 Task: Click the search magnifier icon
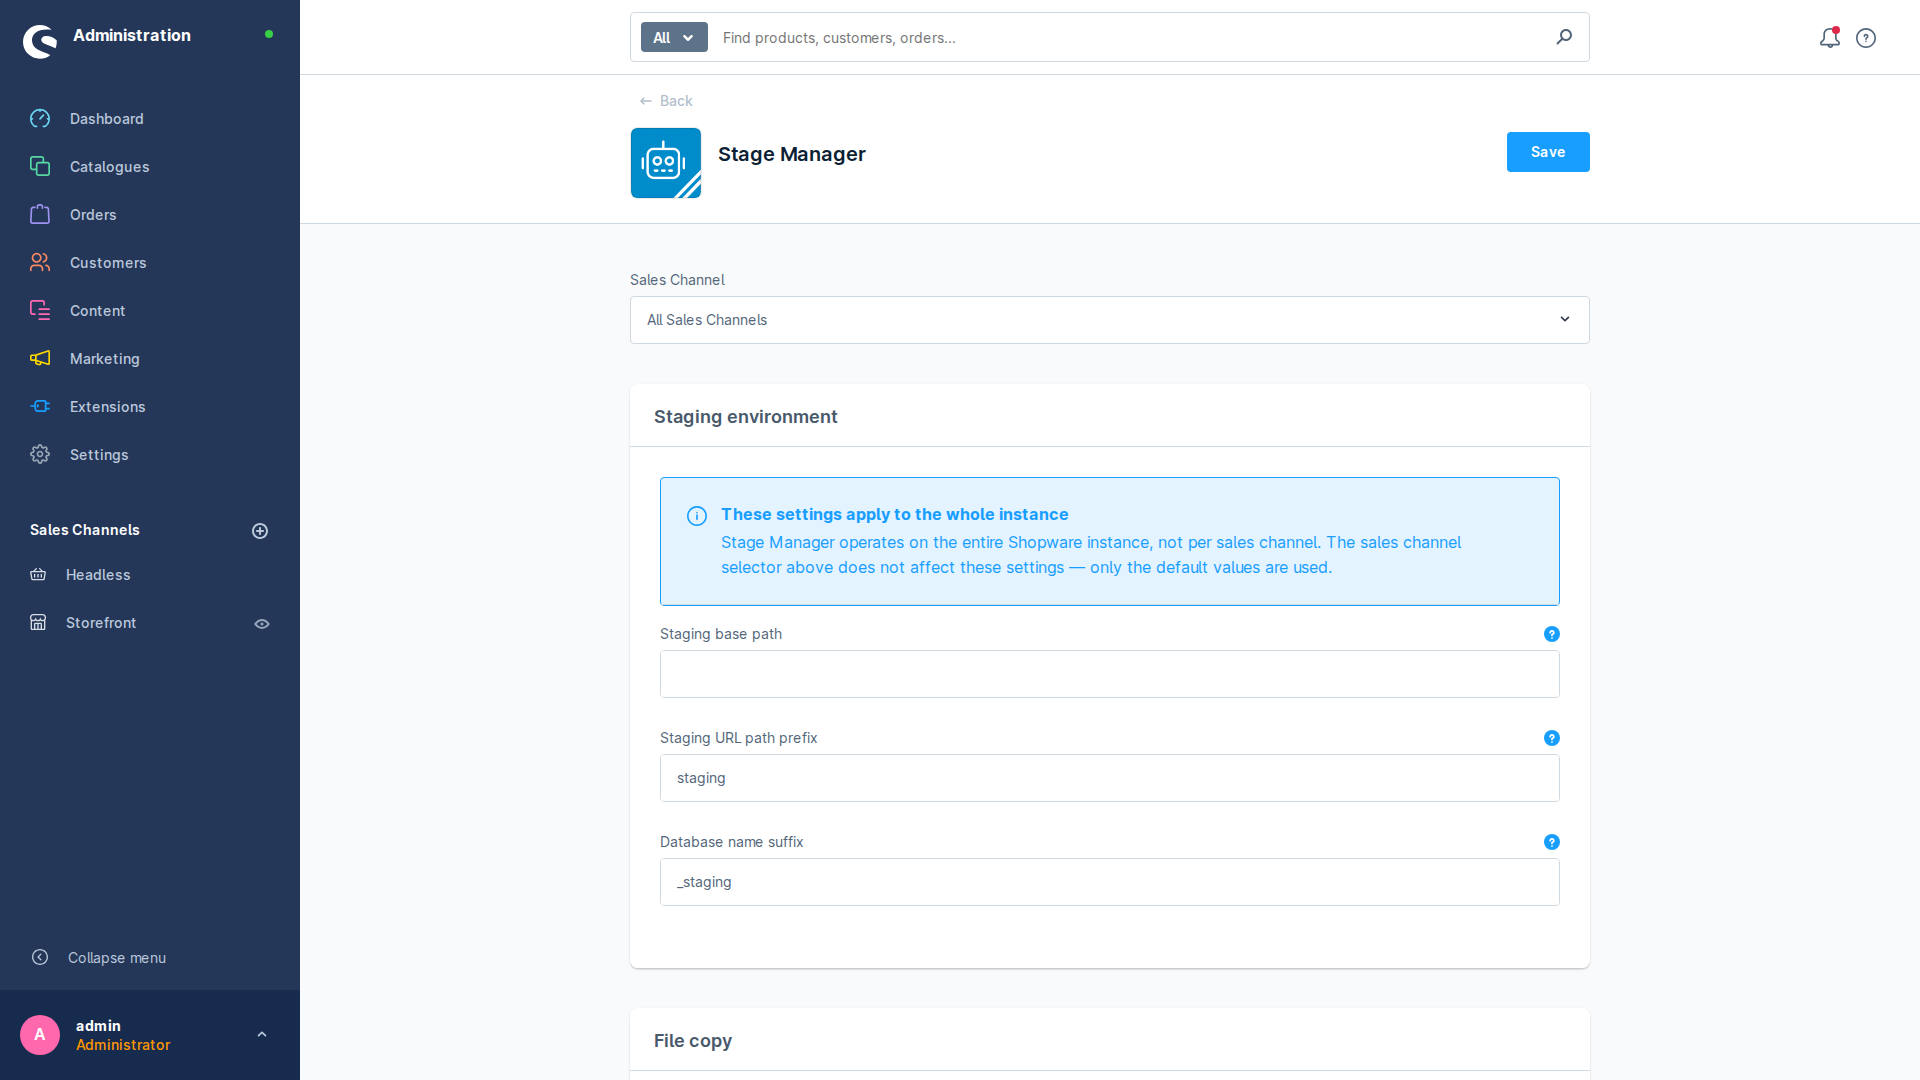pyautogui.click(x=1564, y=37)
